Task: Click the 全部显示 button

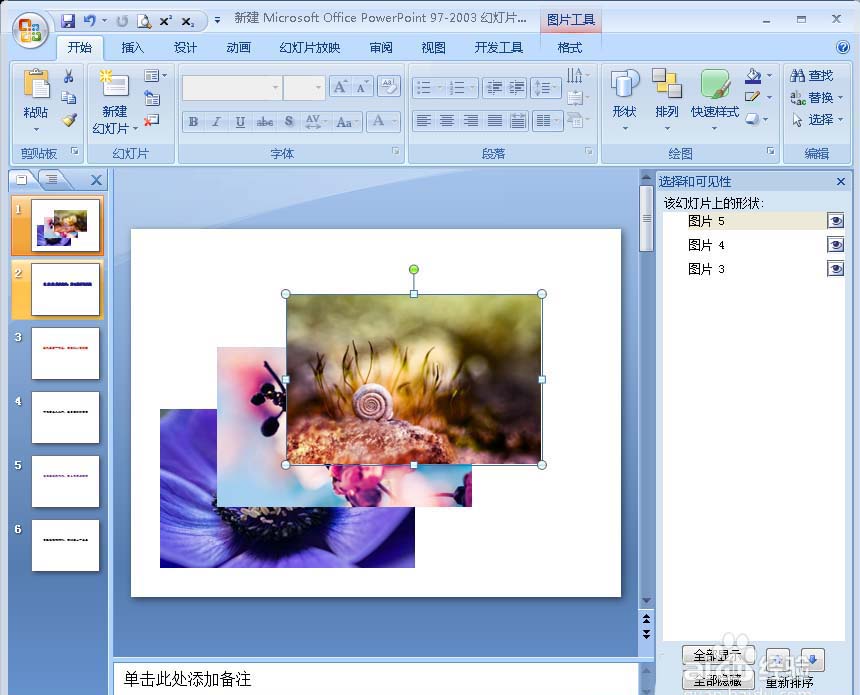Action: [x=718, y=656]
